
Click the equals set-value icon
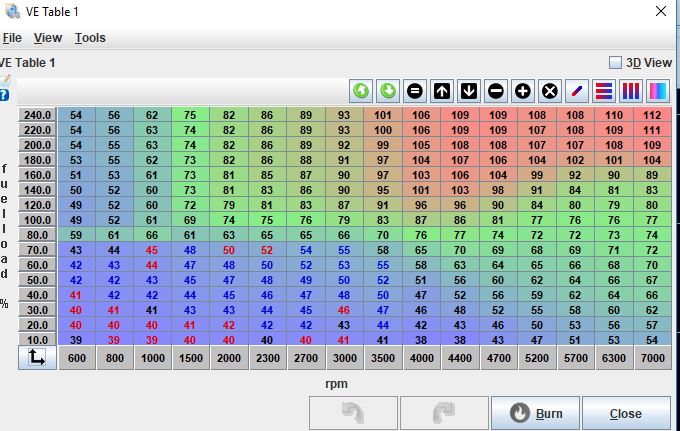pos(415,91)
